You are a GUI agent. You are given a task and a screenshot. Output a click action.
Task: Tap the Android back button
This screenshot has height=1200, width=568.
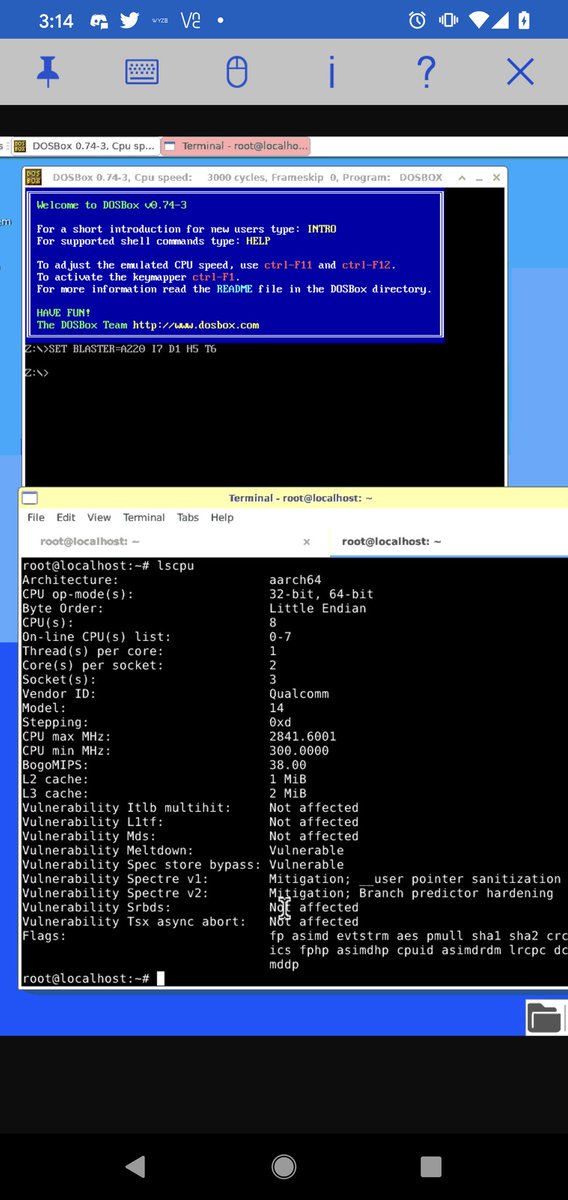point(137,1166)
